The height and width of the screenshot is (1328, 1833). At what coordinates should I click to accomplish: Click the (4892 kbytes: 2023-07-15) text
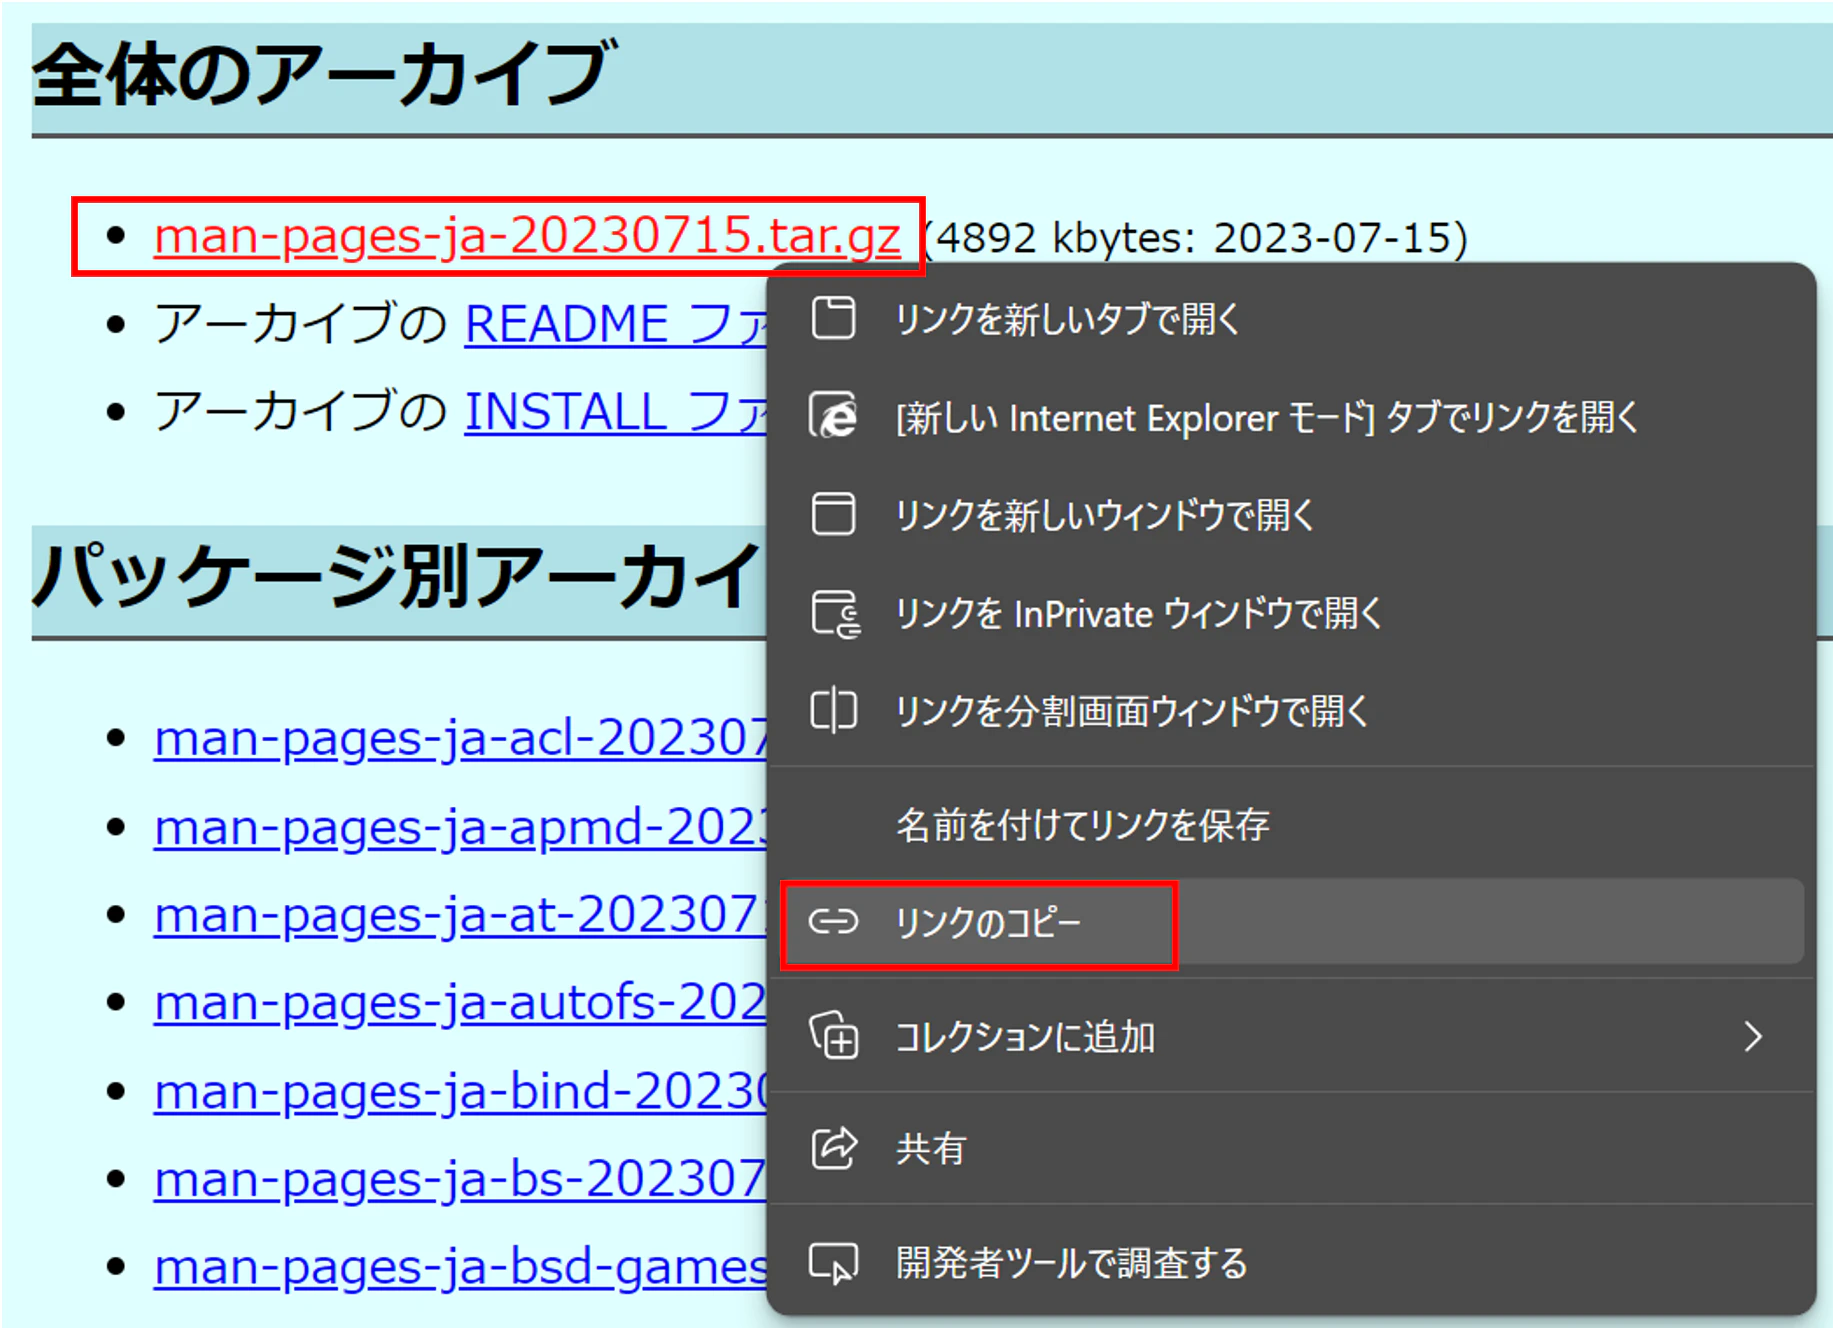1196,238
